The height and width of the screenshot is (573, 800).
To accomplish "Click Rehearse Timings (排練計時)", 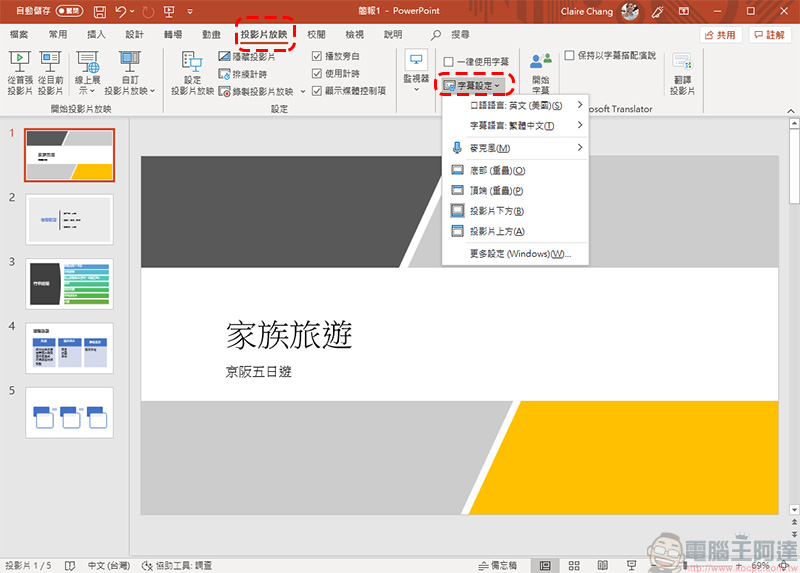I will [242, 74].
